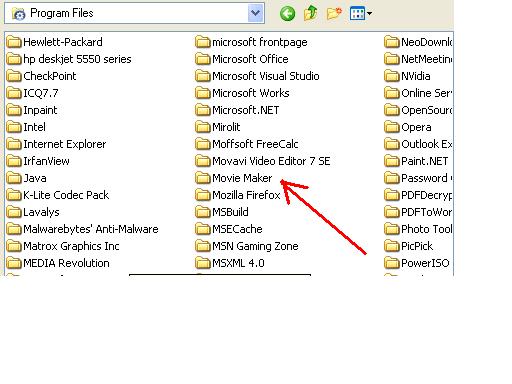Select the Java folder icon
Screen dimensions: 512x384
click(x=14, y=178)
